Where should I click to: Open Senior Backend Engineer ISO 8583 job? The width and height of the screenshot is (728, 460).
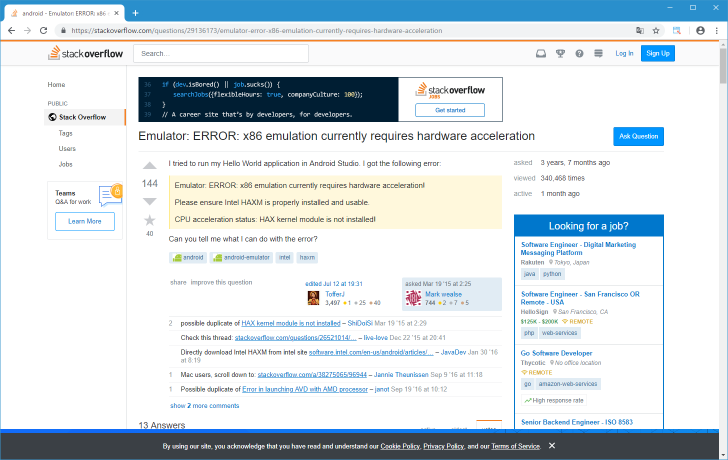[x=577, y=422]
